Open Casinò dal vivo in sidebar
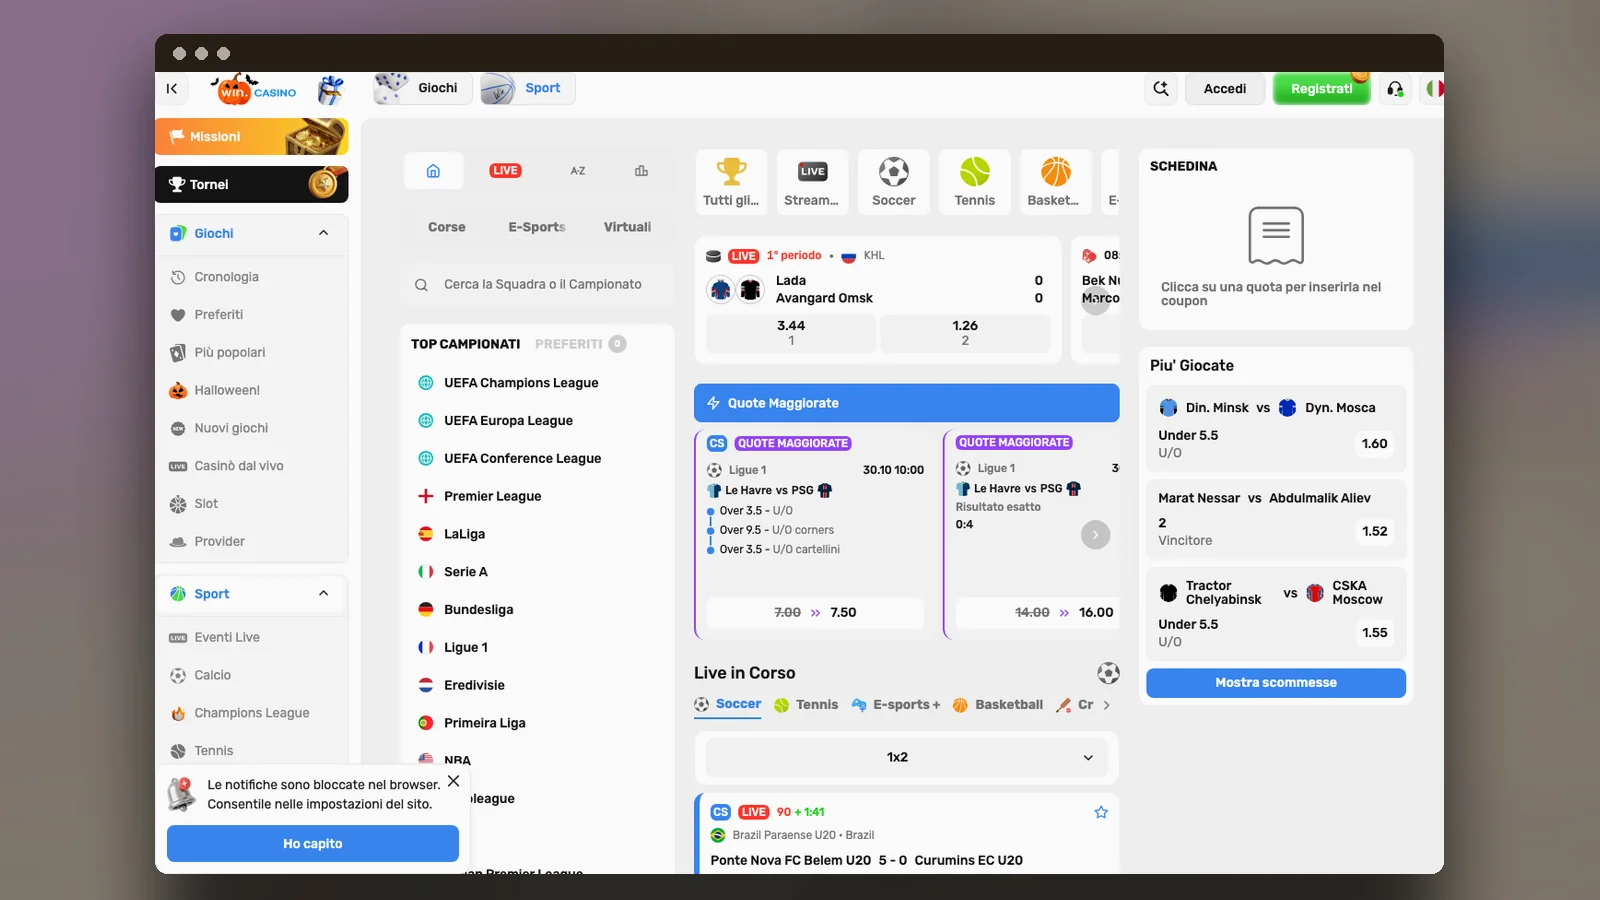Viewport: 1600px width, 900px height. [238, 466]
